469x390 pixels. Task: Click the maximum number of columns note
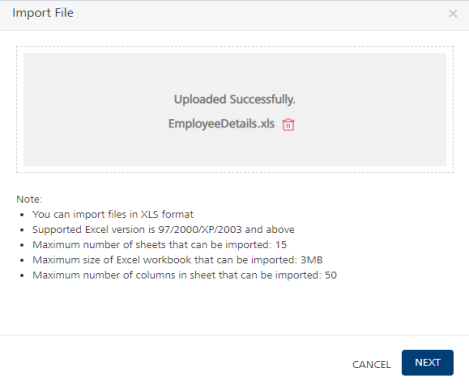[x=184, y=275]
